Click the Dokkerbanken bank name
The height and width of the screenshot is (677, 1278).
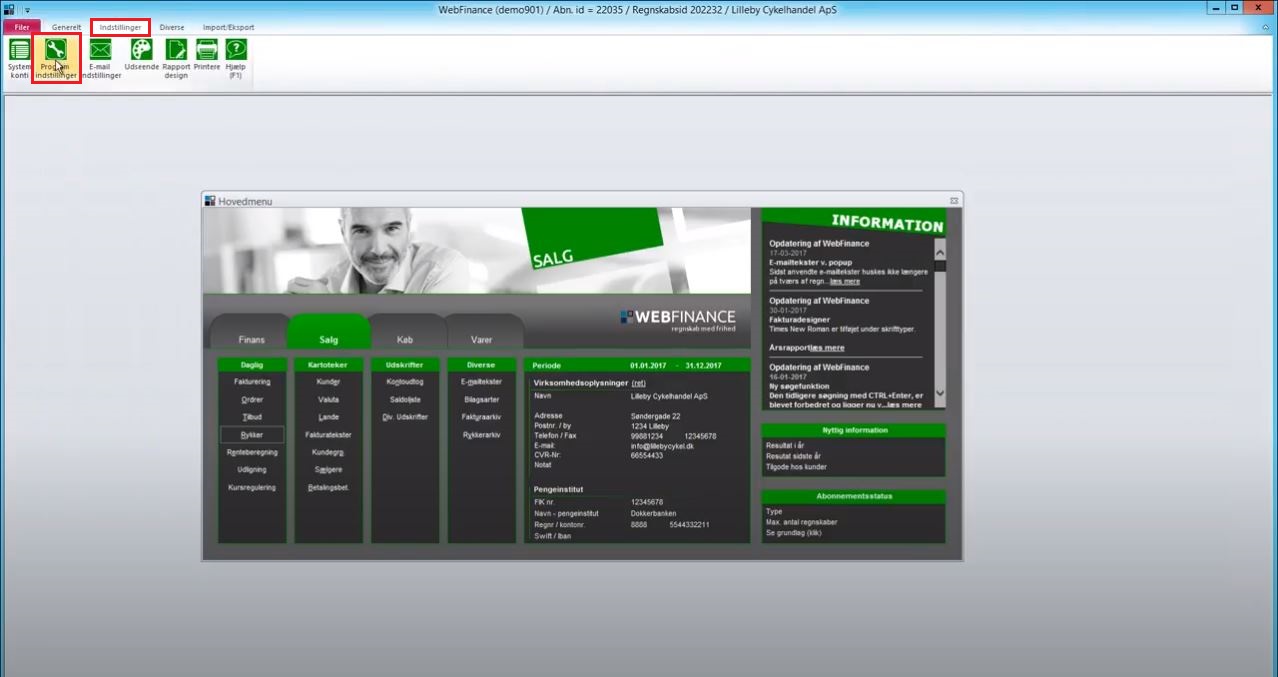[653, 514]
